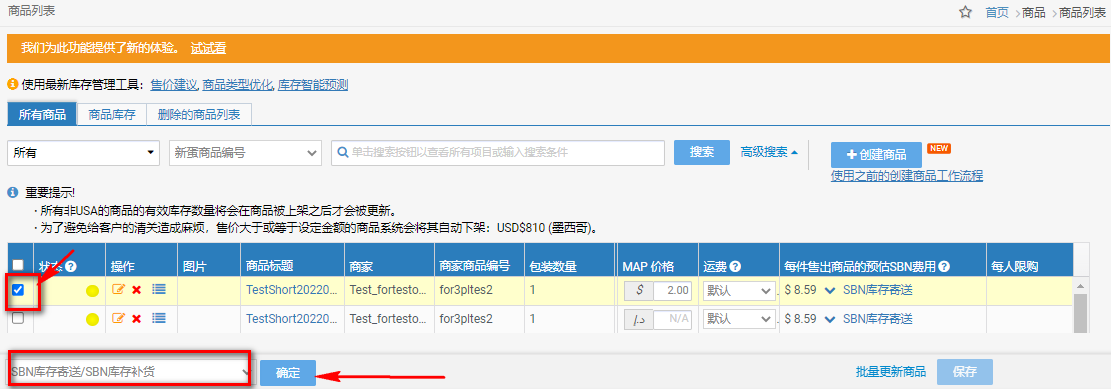Click the 批量更新商品 link
This screenshot has width=1111, height=389.
[x=891, y=372]
